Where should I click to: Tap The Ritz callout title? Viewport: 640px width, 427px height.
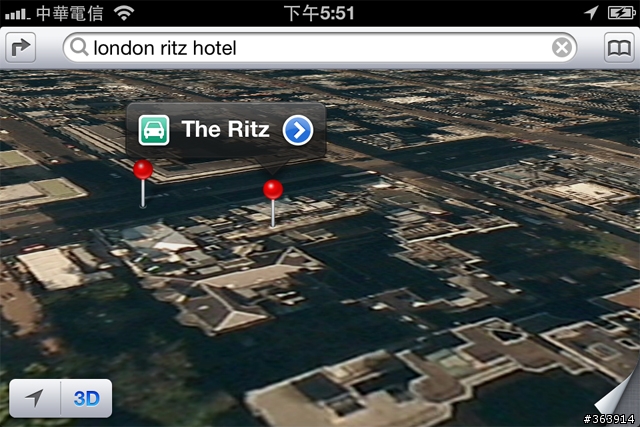[x=225, y=129]
